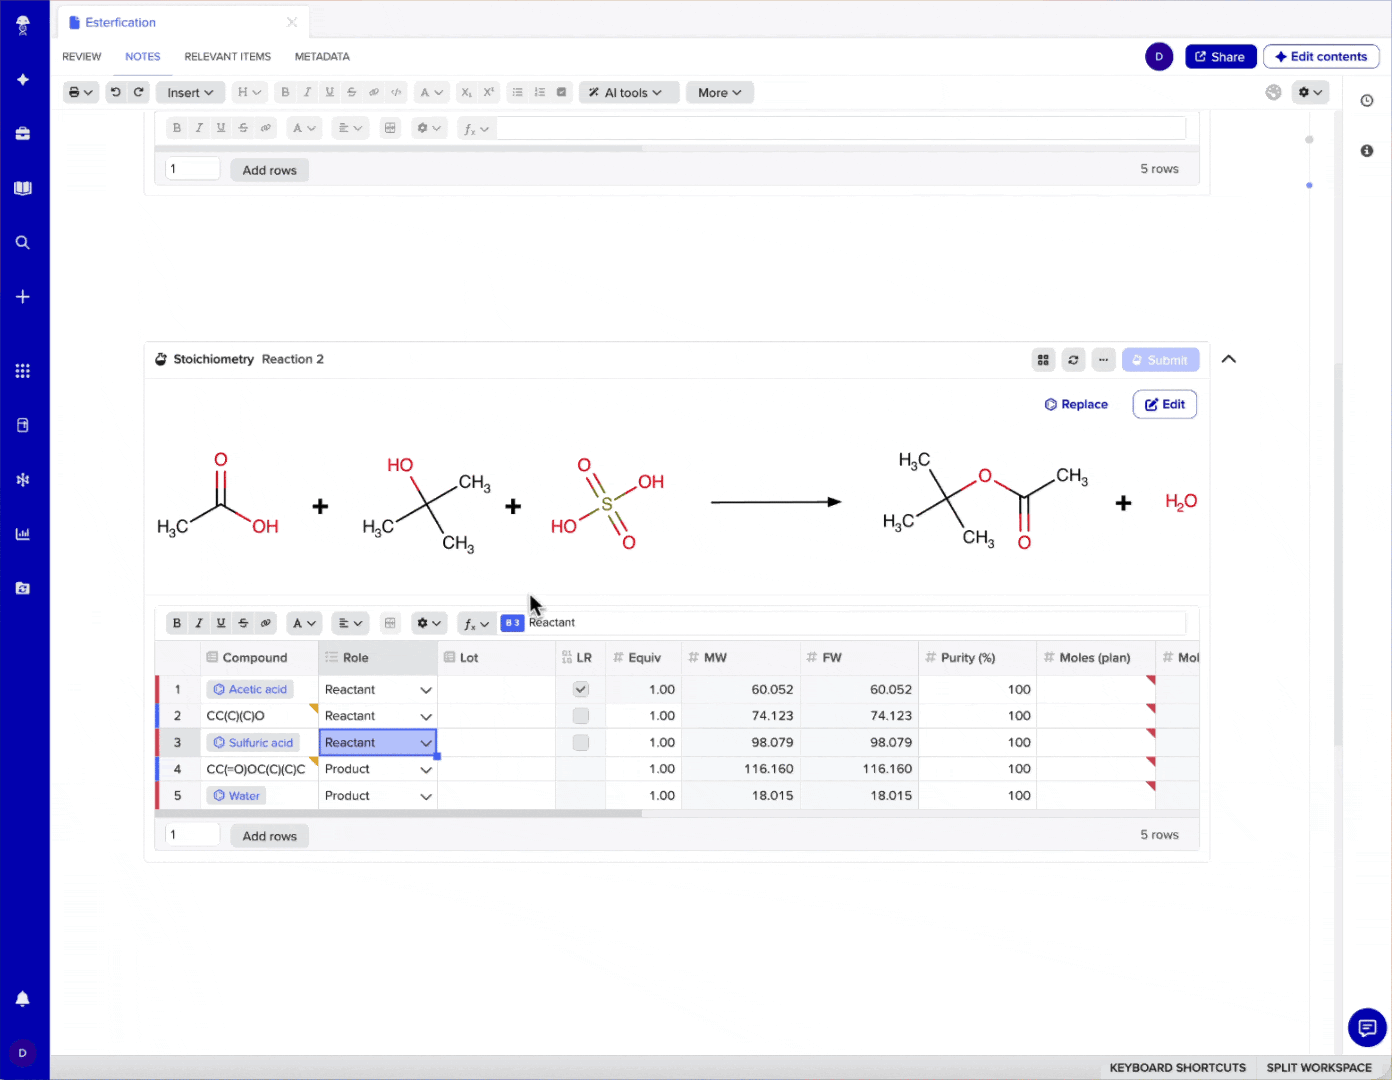This screenshot has width=1392, height=1080.
Task: Open the text color dropdown in Reaction 2 table toolbar
Action: click(x=304, y=623)
